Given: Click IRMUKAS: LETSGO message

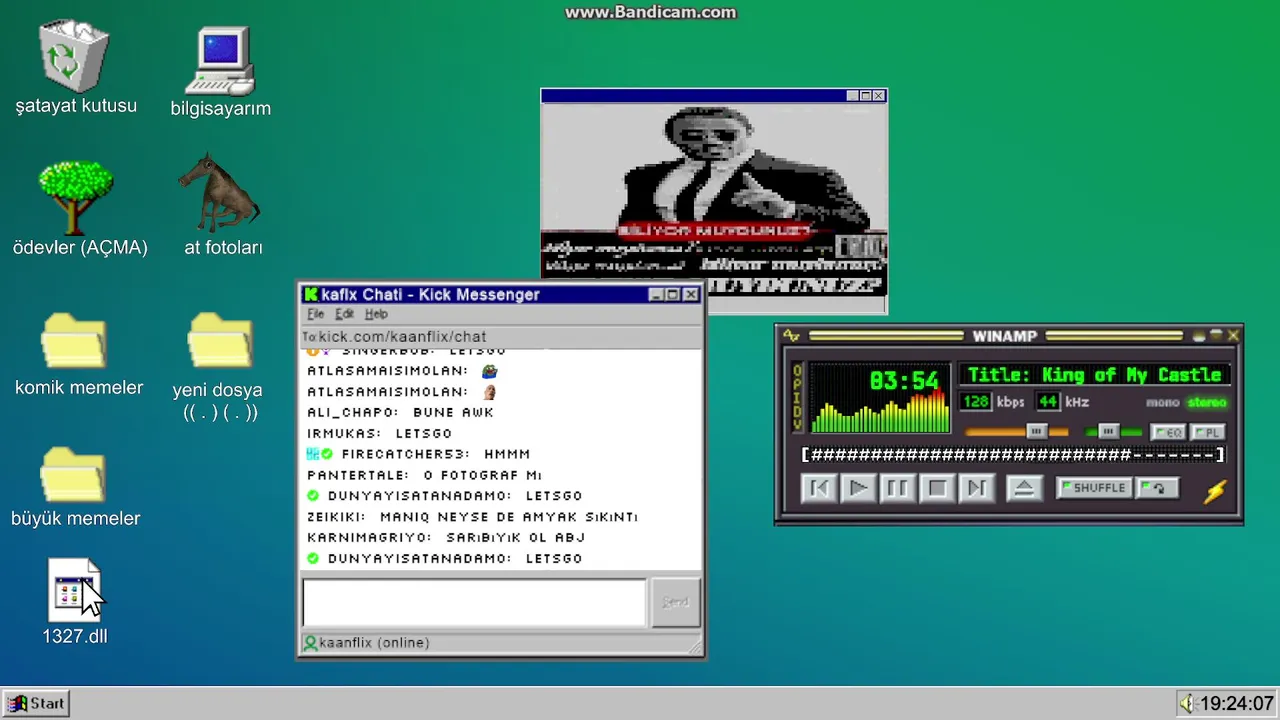Looking at the screenshot, I should [379, 433].
